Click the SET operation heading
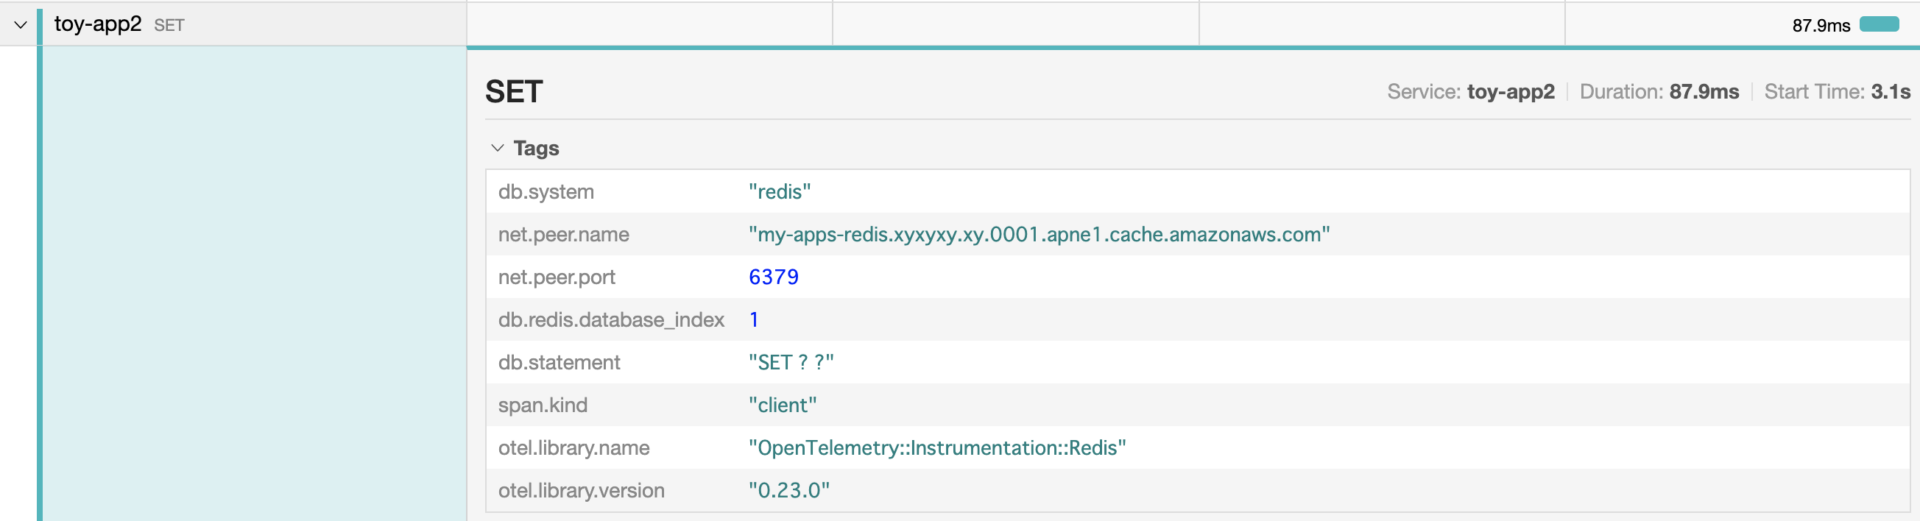This screenshot has width=1920, height=521. click(x=514, y=92)
